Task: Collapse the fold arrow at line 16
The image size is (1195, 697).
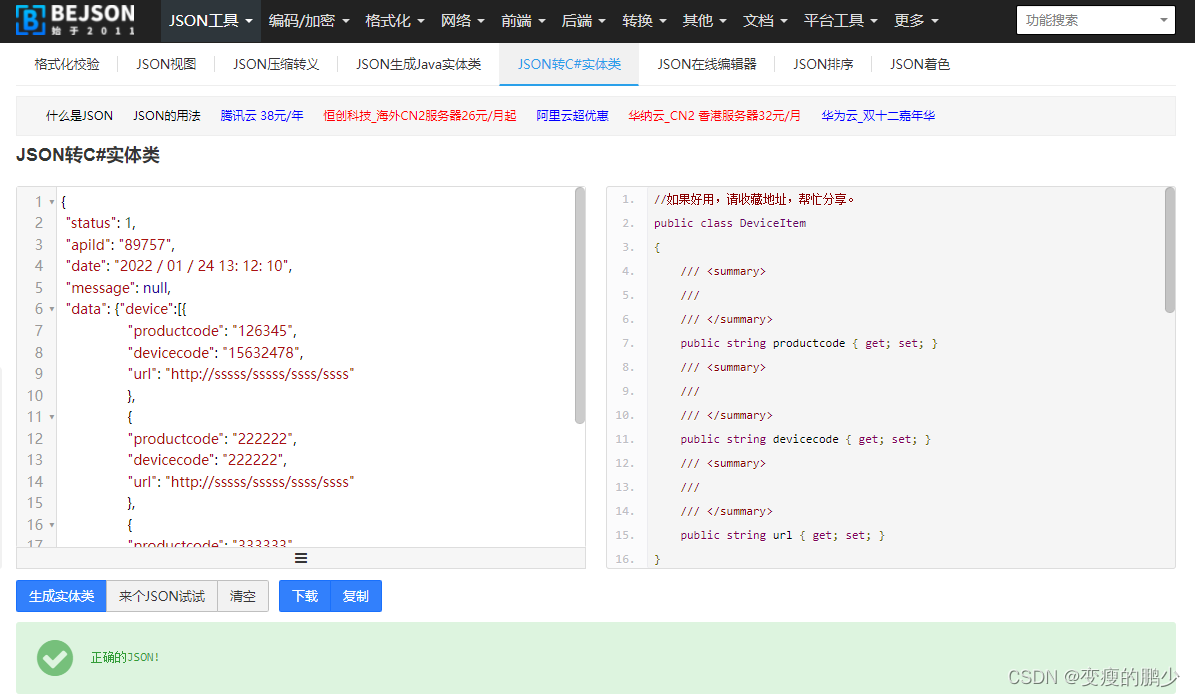Action: pos(52,525)
